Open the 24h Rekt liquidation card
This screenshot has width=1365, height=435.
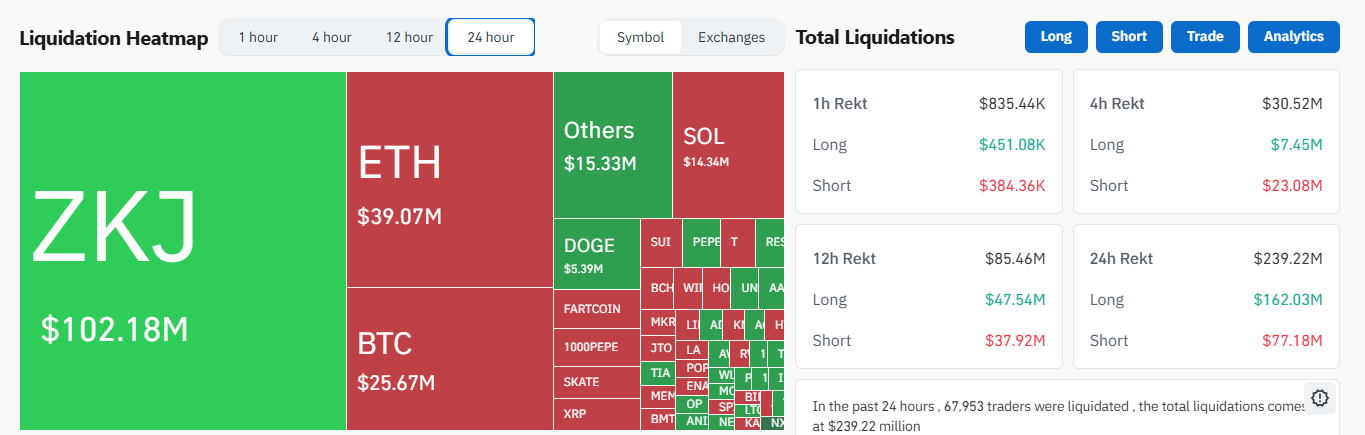[1205, 296]
